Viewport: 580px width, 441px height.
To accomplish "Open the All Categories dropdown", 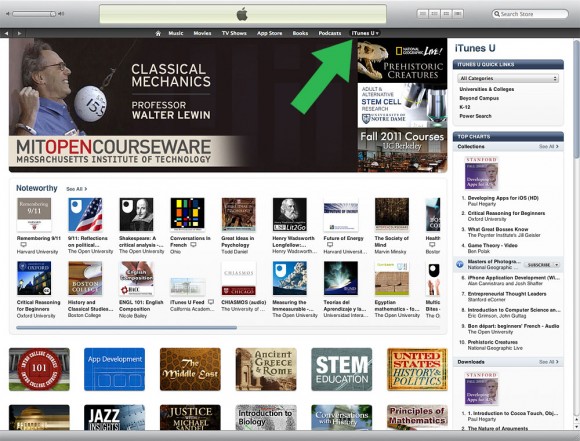I will pos(508,78).
